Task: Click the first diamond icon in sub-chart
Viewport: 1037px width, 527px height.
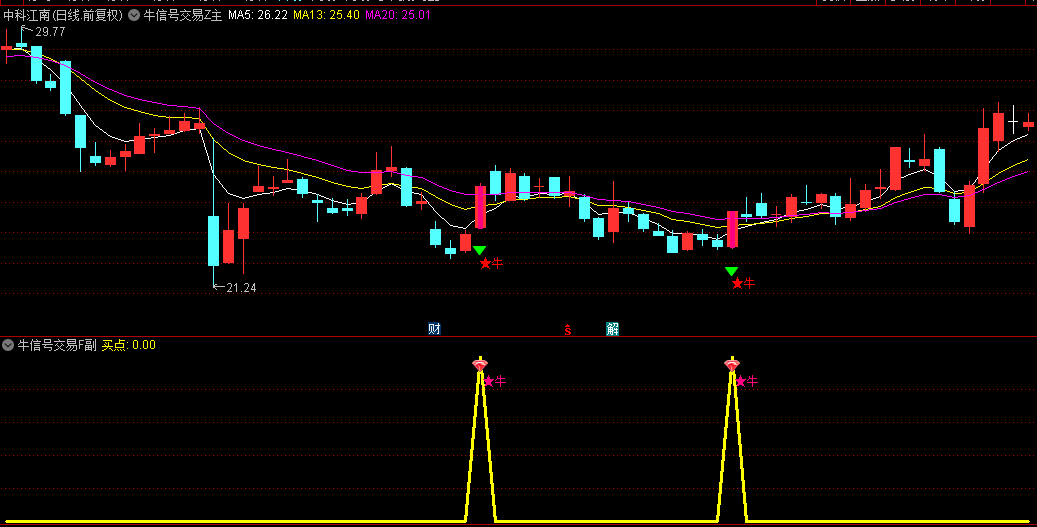Action: 480,366
